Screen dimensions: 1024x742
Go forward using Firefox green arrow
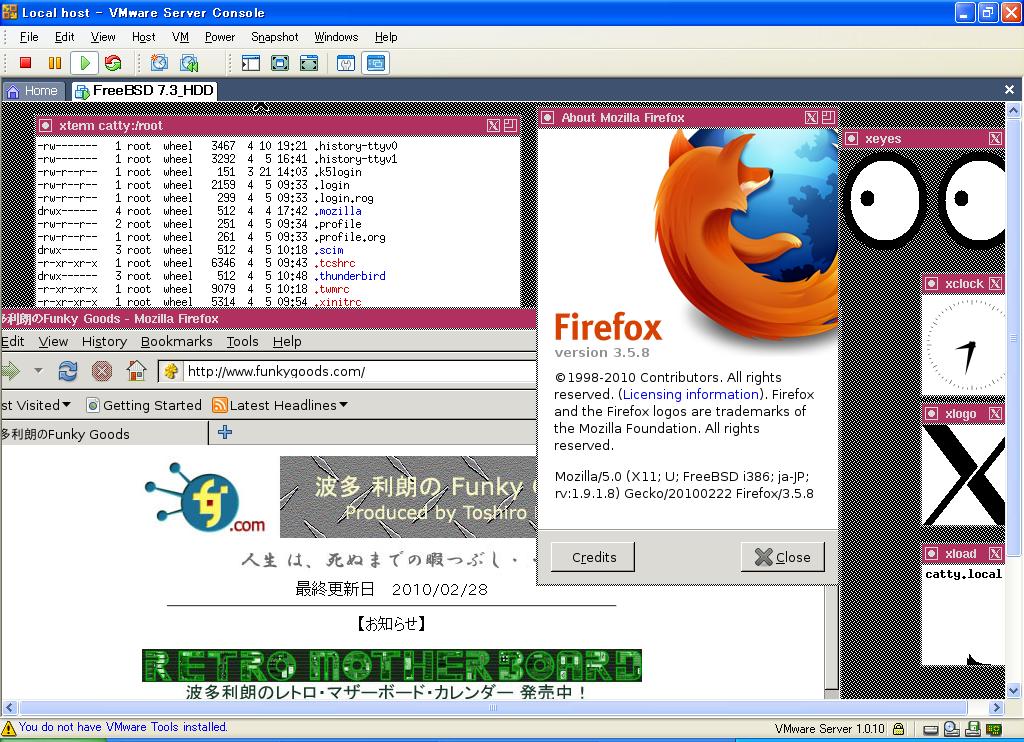(10, 371)
